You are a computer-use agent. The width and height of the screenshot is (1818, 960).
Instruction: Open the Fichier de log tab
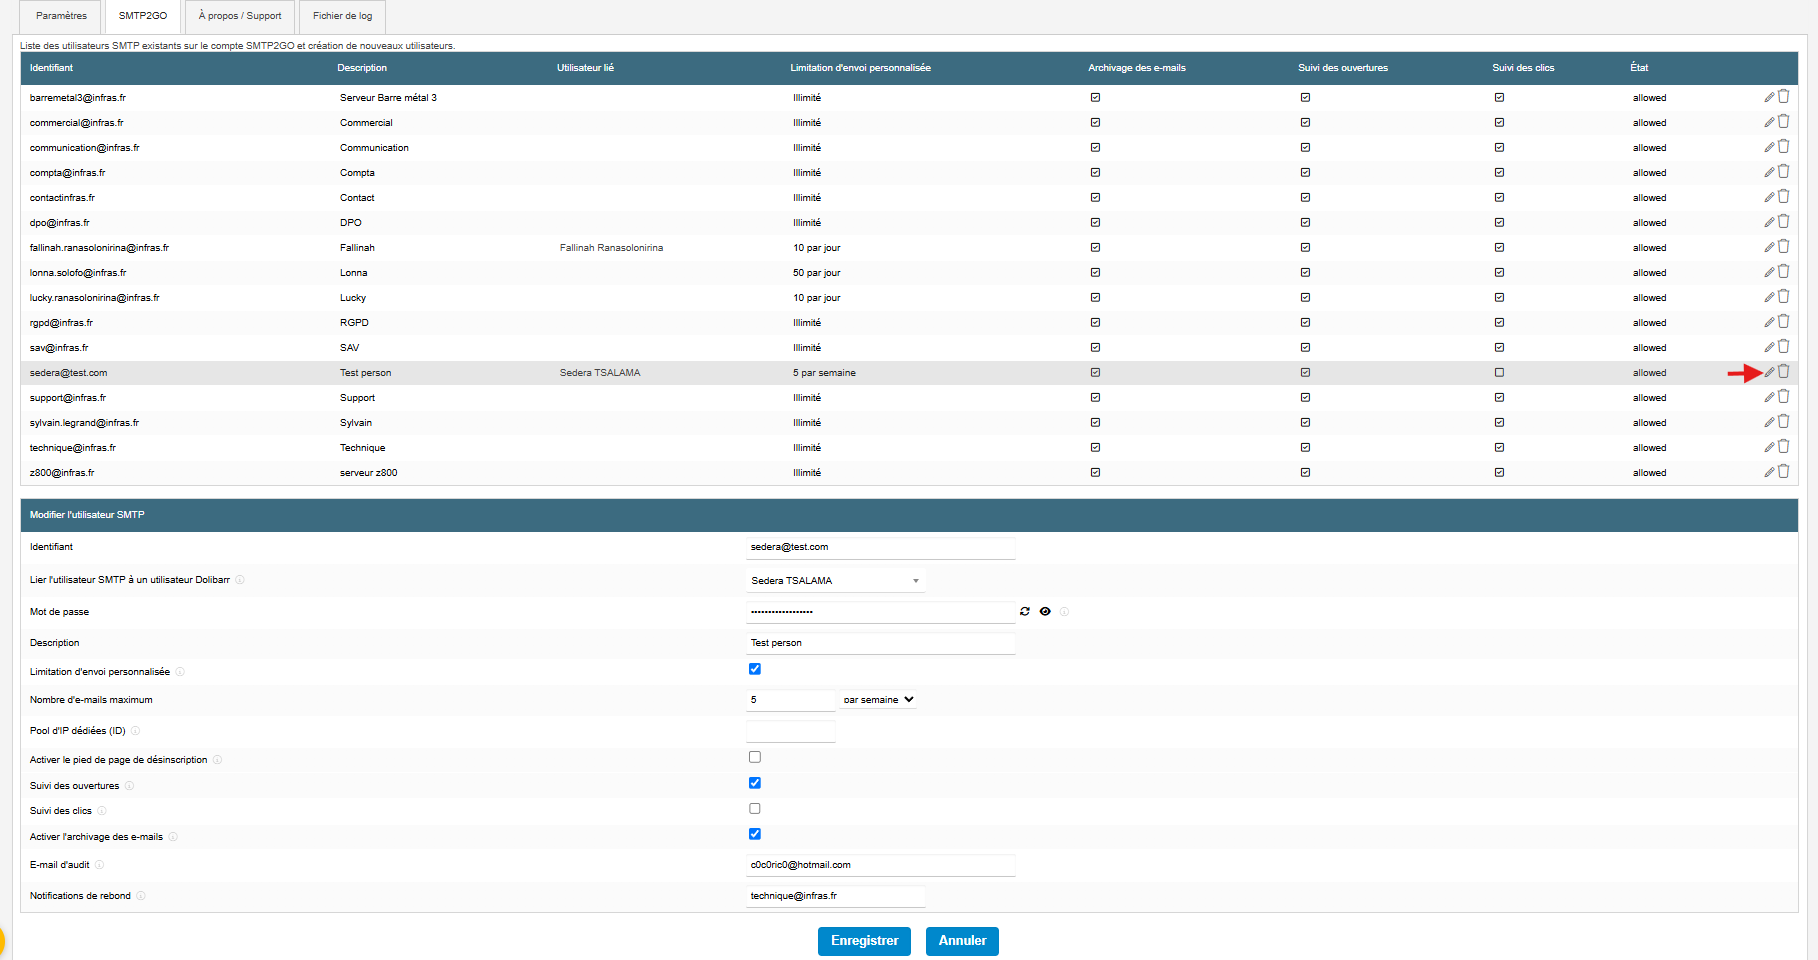tap(342, 16)
